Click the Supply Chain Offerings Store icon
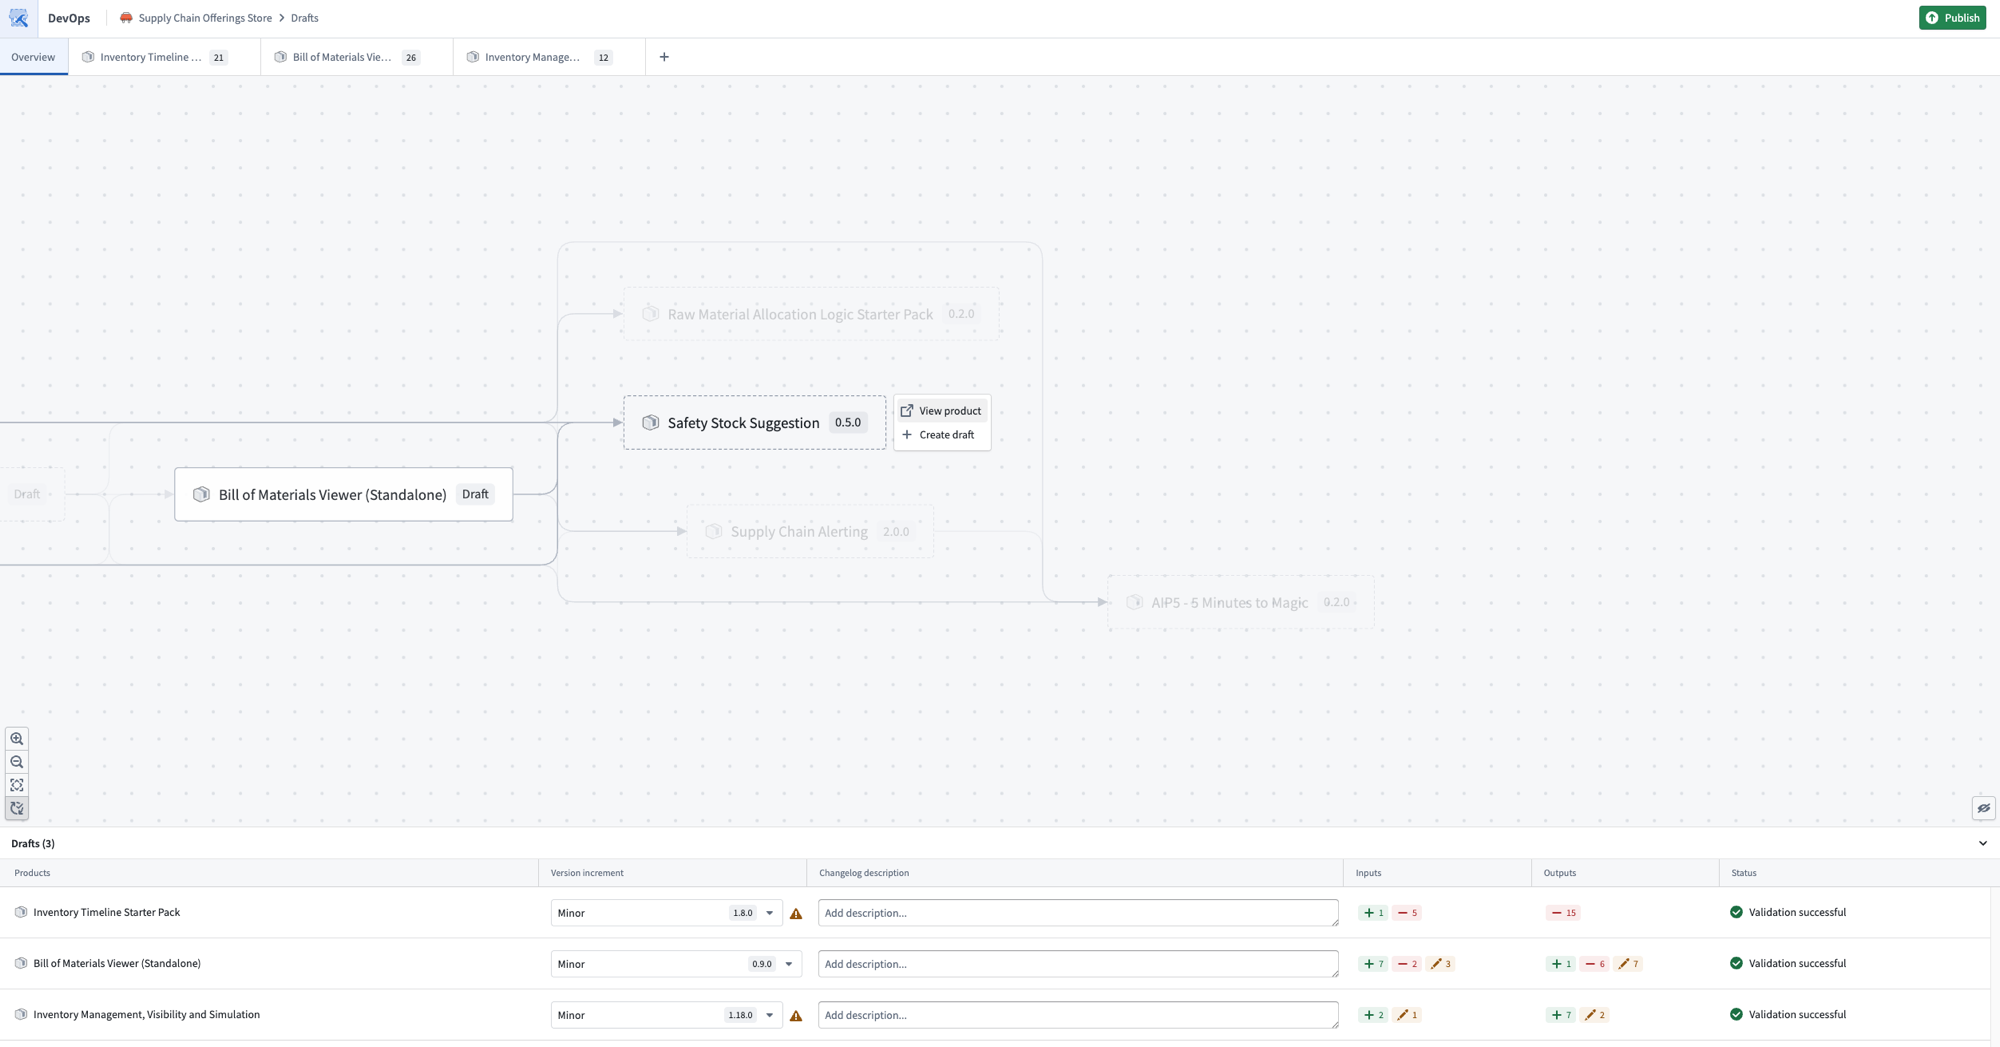 pyautogui.click(x=126, y=18)
